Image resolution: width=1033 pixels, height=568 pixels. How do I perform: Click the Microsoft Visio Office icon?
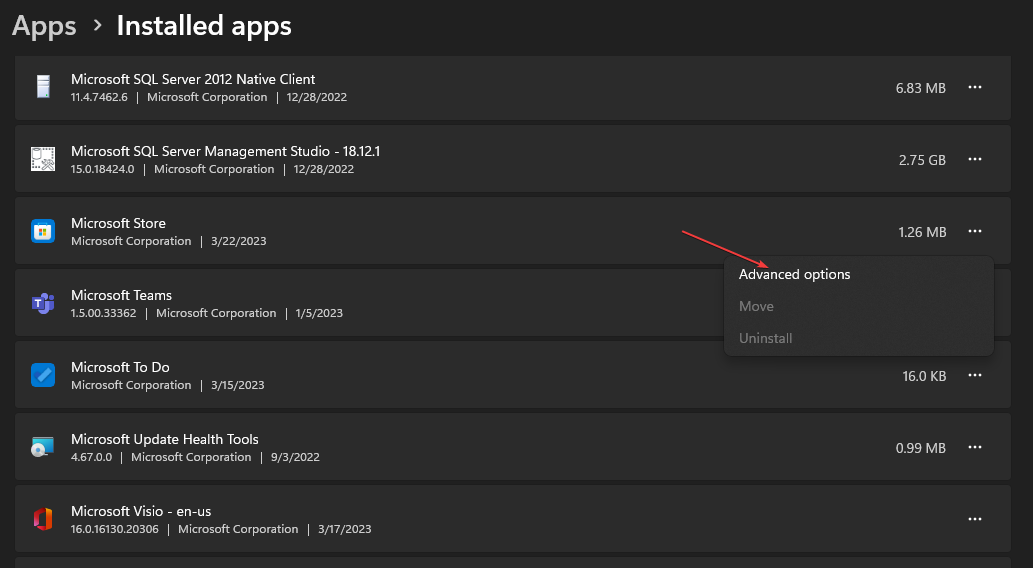click(43, 519)
